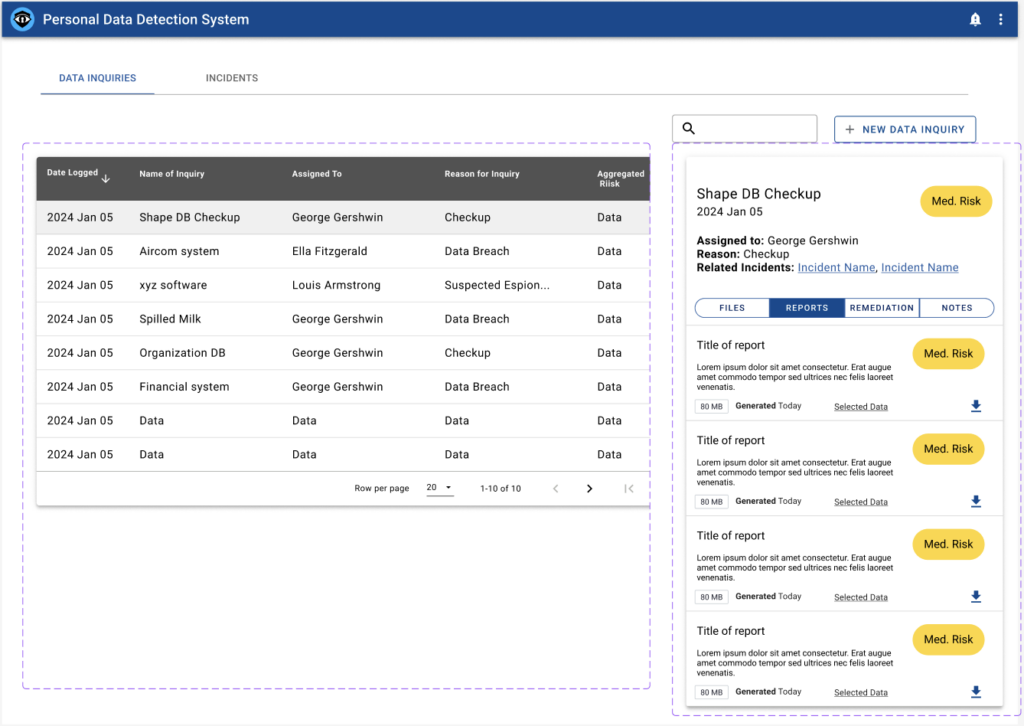Jump to first page of table
The image size is (1024, 726).
click(628, 488)
